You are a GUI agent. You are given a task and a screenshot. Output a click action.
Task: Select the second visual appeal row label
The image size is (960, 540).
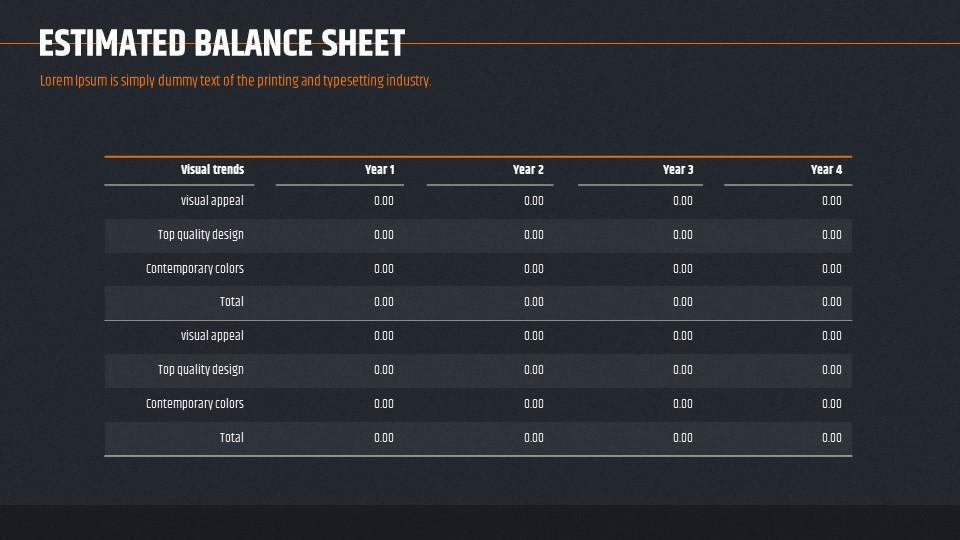pyautogui.click(x=212, y=336)
